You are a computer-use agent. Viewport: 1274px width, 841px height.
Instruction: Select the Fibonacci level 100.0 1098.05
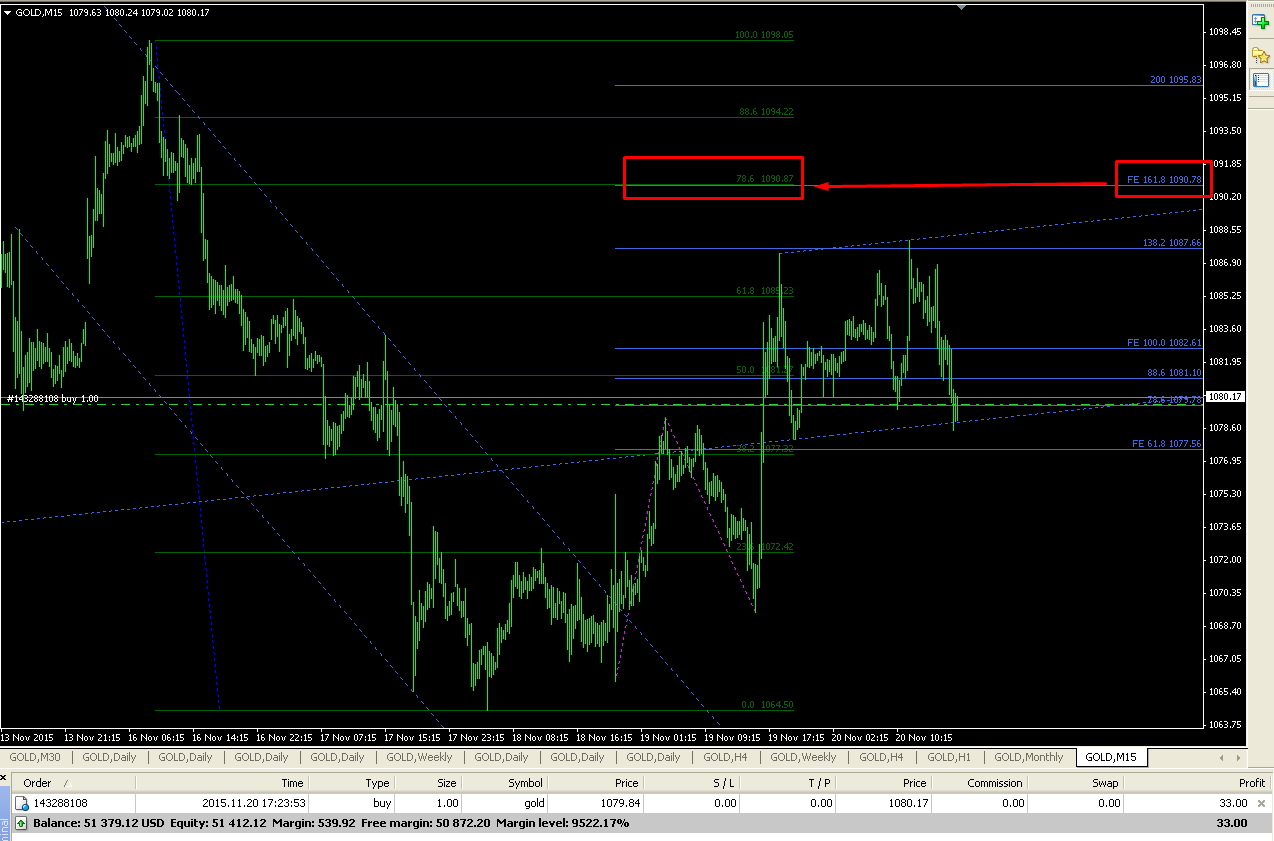click(x=764, y=35)
